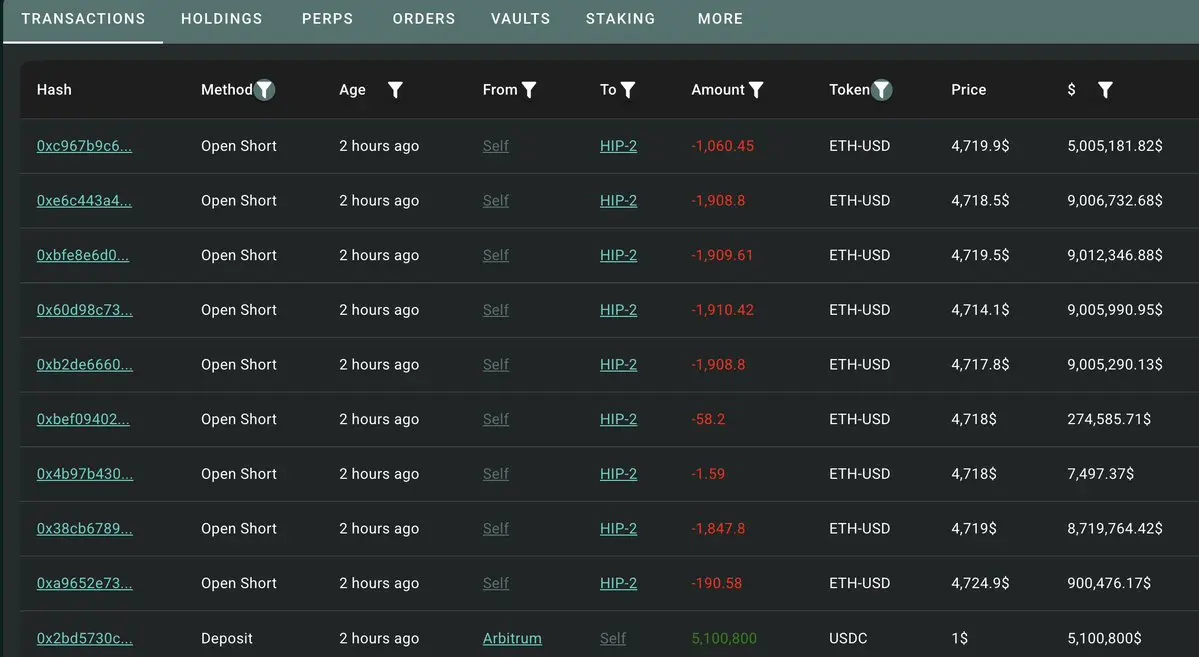The height and width of the screenshot is (657, 1199).
Task: Select amount -1,847.8
Action: point(718,529)
